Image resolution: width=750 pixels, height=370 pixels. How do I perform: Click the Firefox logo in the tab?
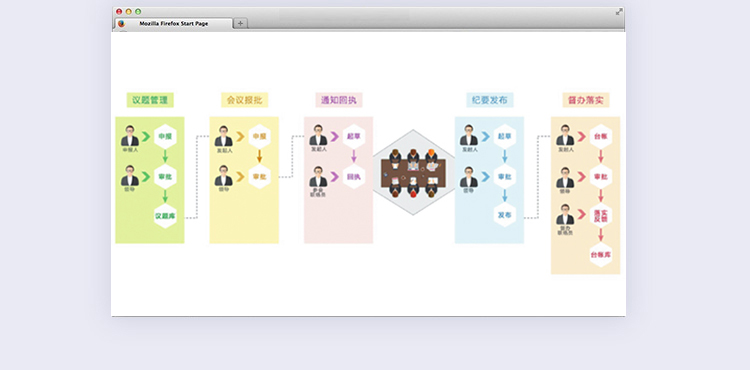tap(121, 23)
